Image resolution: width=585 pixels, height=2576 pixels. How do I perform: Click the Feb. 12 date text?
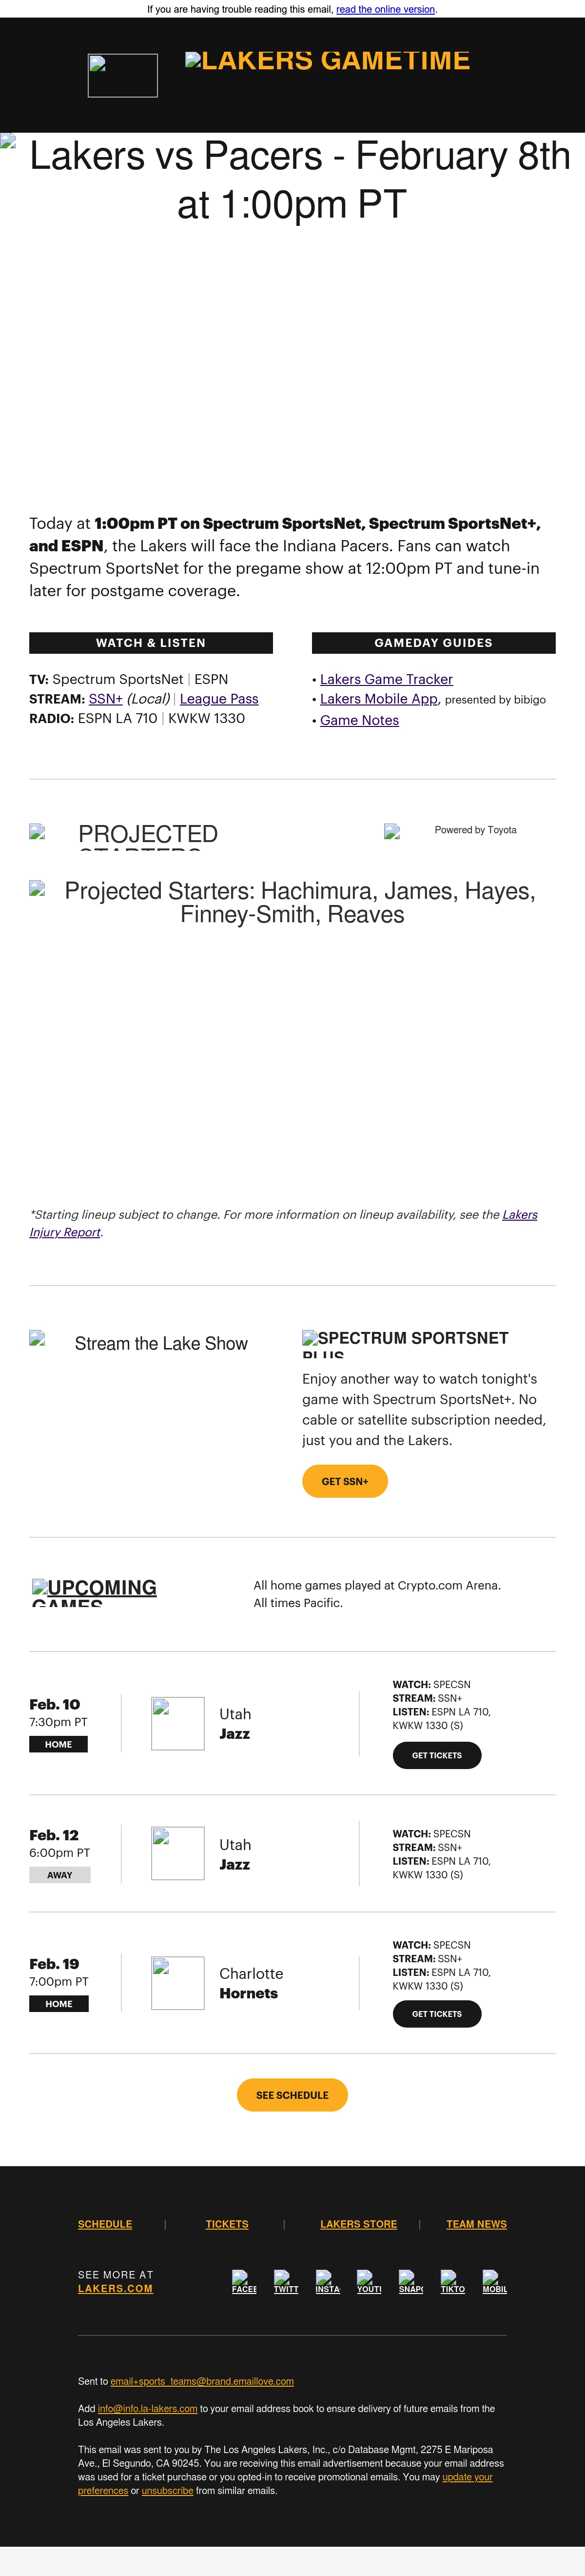pos(54,1835)
